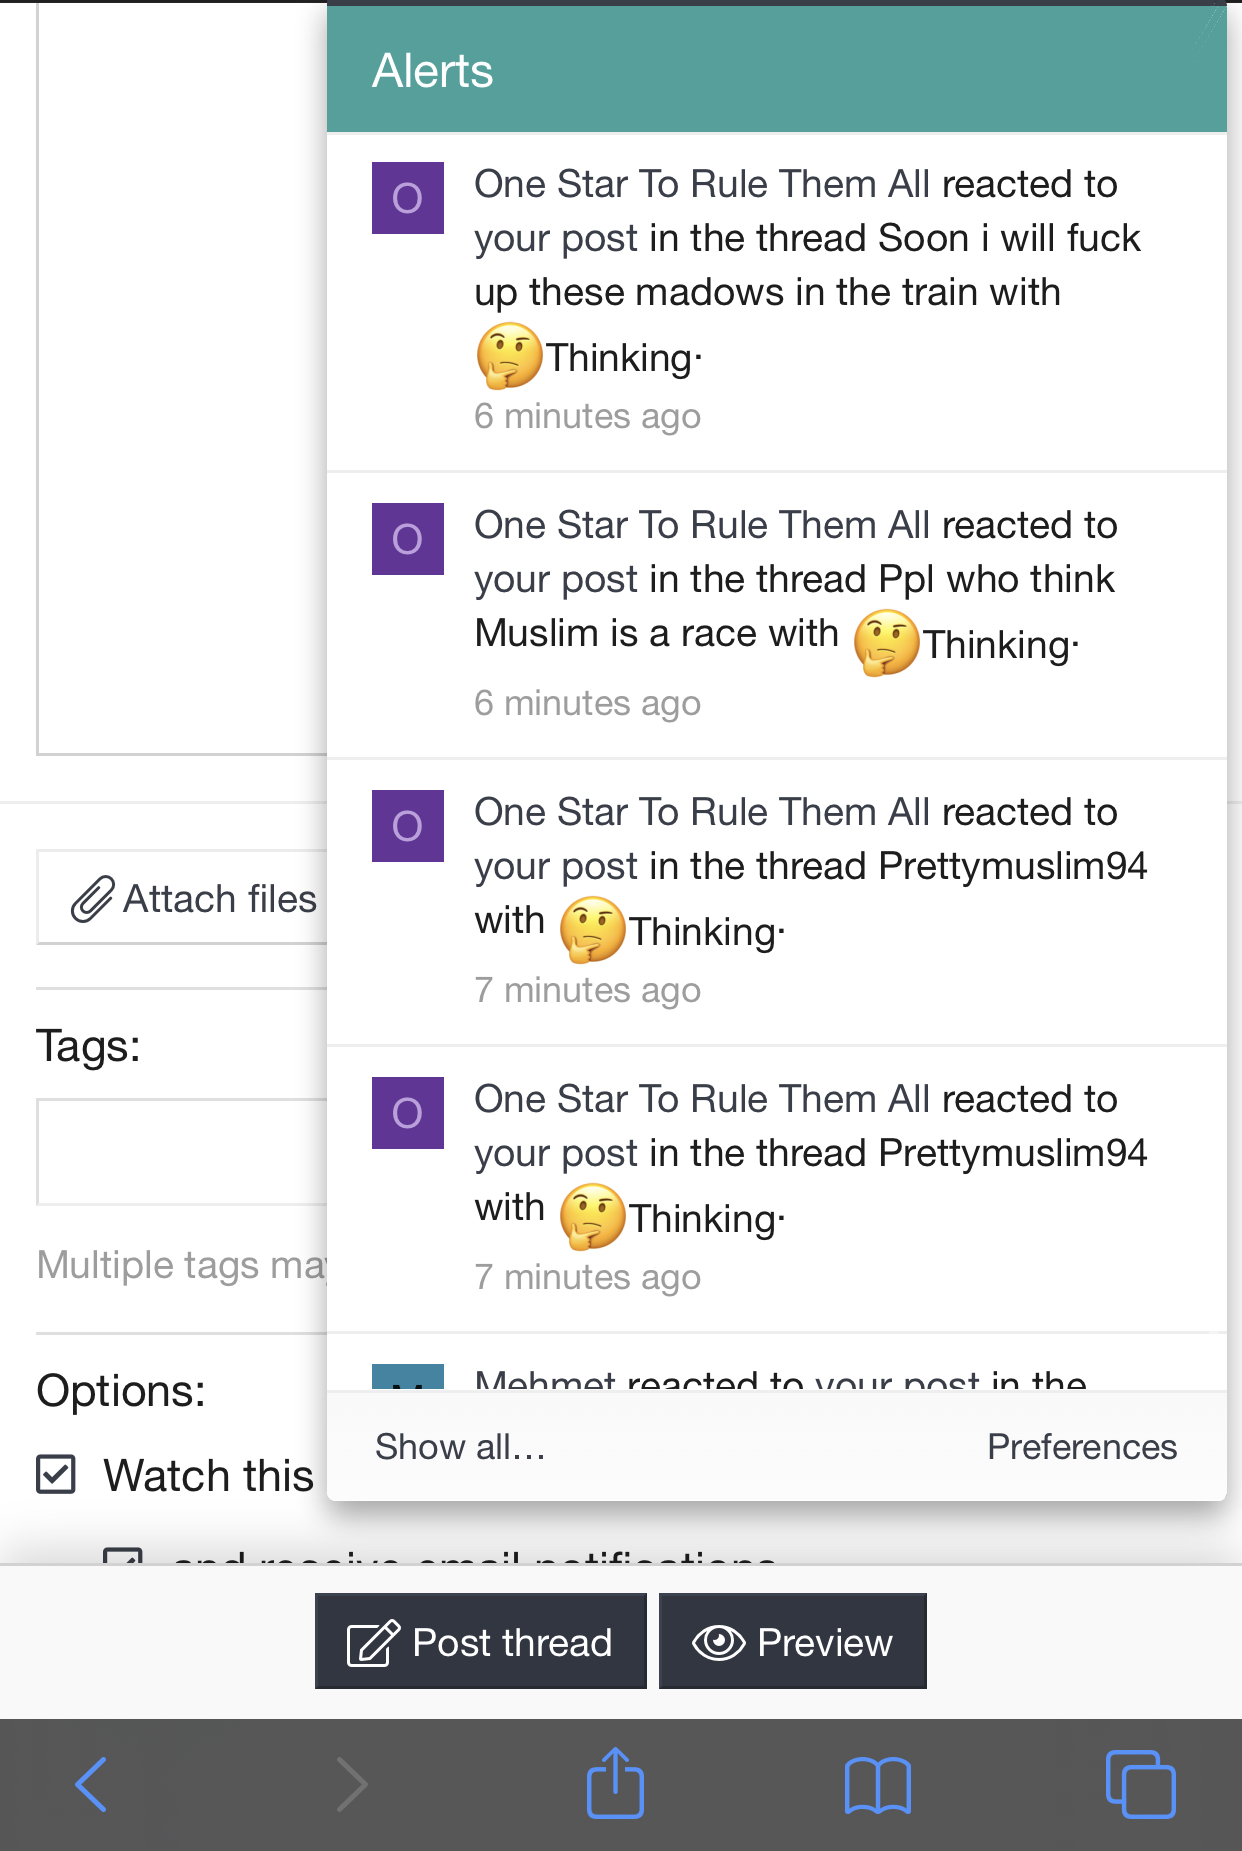The height and width of the screenshot is (1851, 1242).
Task: Click the Thinking emoji in first alert
Action: (509, 356)
